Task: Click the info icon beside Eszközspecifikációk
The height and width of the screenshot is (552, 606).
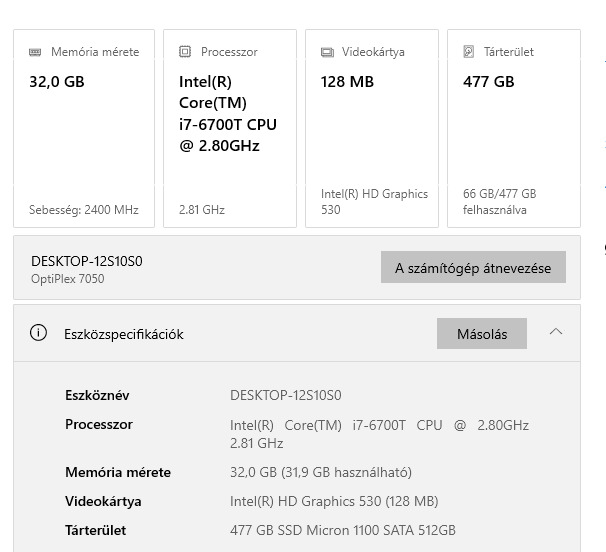Action: coord(39,334)
